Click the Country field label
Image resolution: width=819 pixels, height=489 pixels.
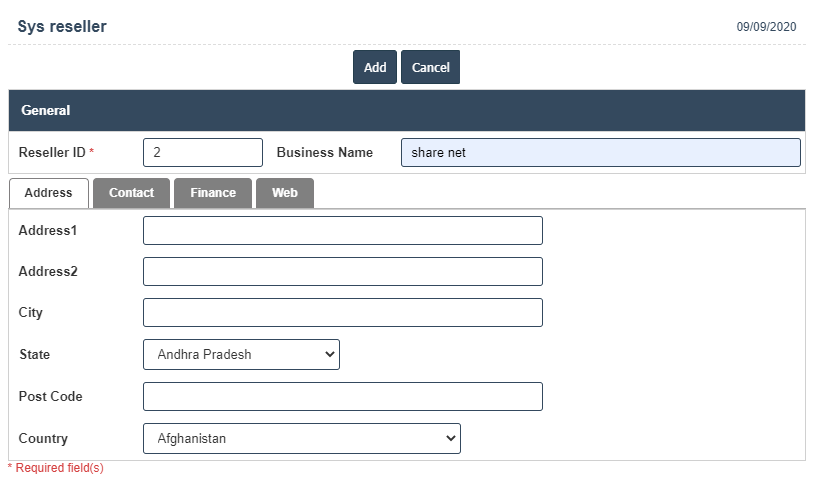tap(43, 438)
